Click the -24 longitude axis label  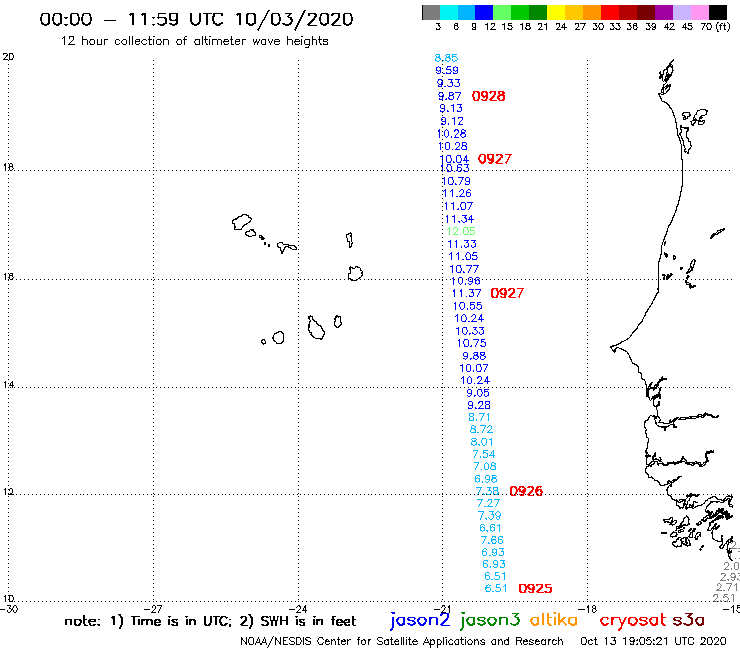coord(298,609)
